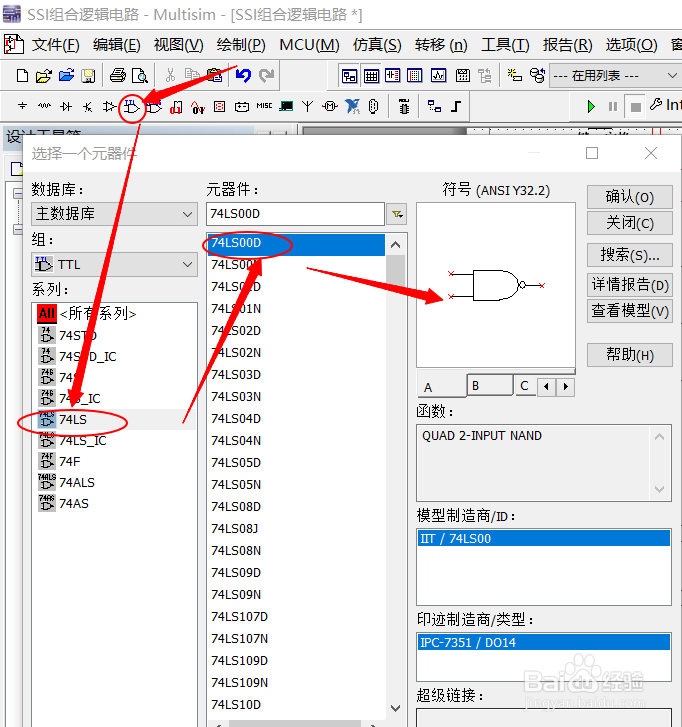Click the 帮助(H) button
This screenshot has width=682, height=727.
[x=630, y=355]
